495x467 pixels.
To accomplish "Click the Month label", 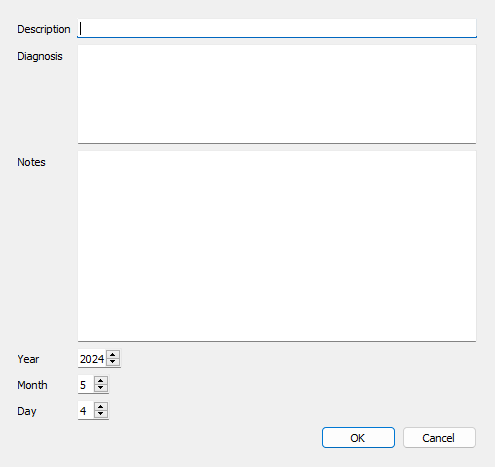I will click(32, 385).
